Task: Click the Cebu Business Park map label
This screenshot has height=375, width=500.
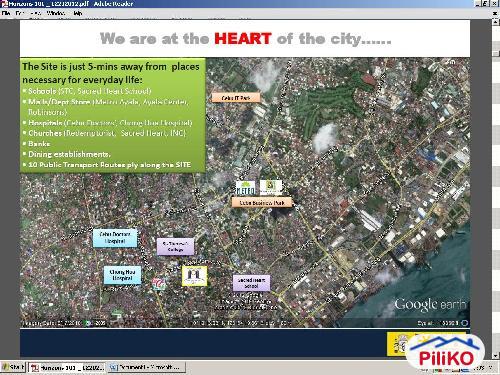Action: pyautogui.click(x=262, y=202)
